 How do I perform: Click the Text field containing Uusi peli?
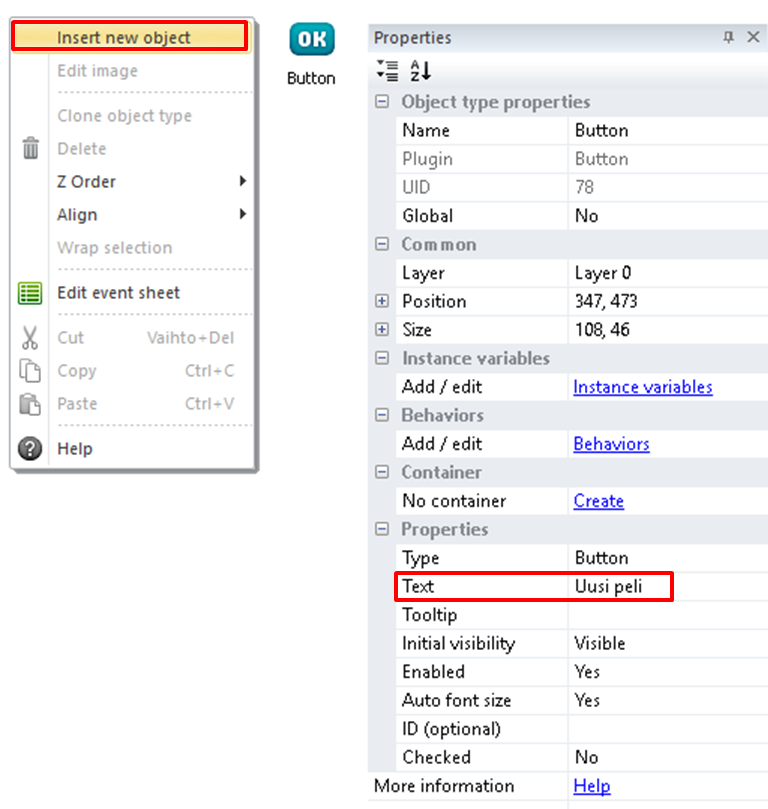tap(618, 587)
